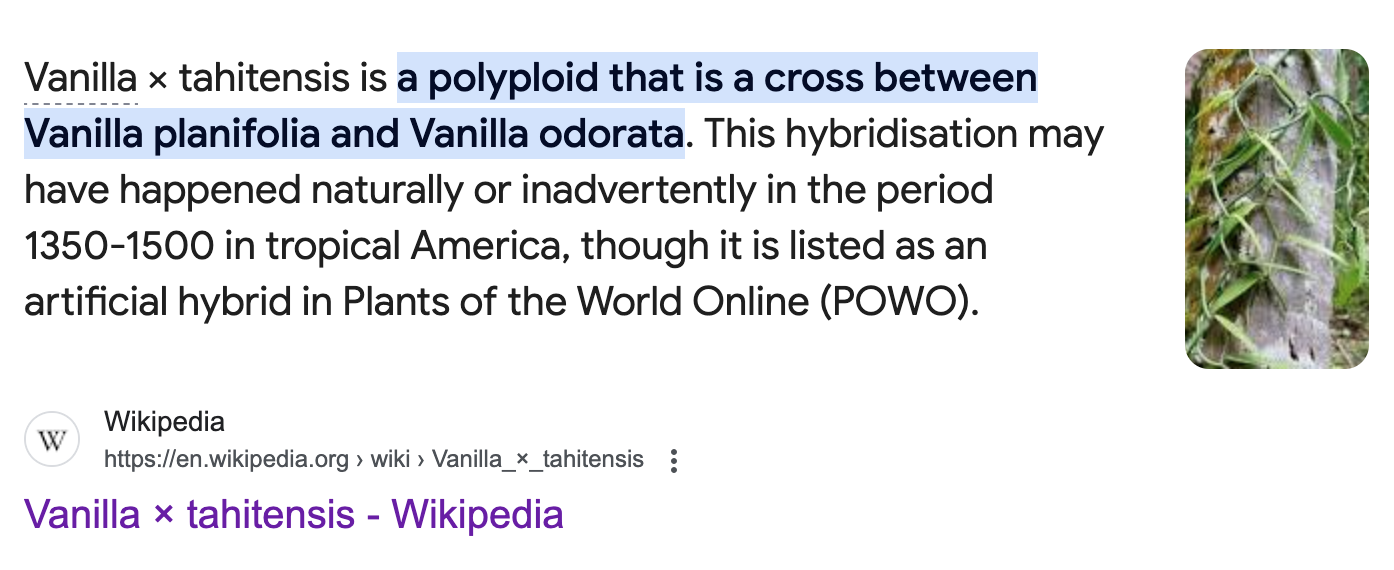1394x570 pixels.
Task: Open the three-dot options beside the URL
Action: [x=674, y=460]
